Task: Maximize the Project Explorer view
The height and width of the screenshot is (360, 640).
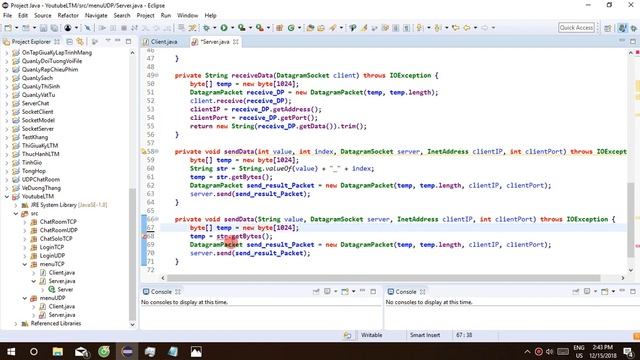Action: coord(129,41)
